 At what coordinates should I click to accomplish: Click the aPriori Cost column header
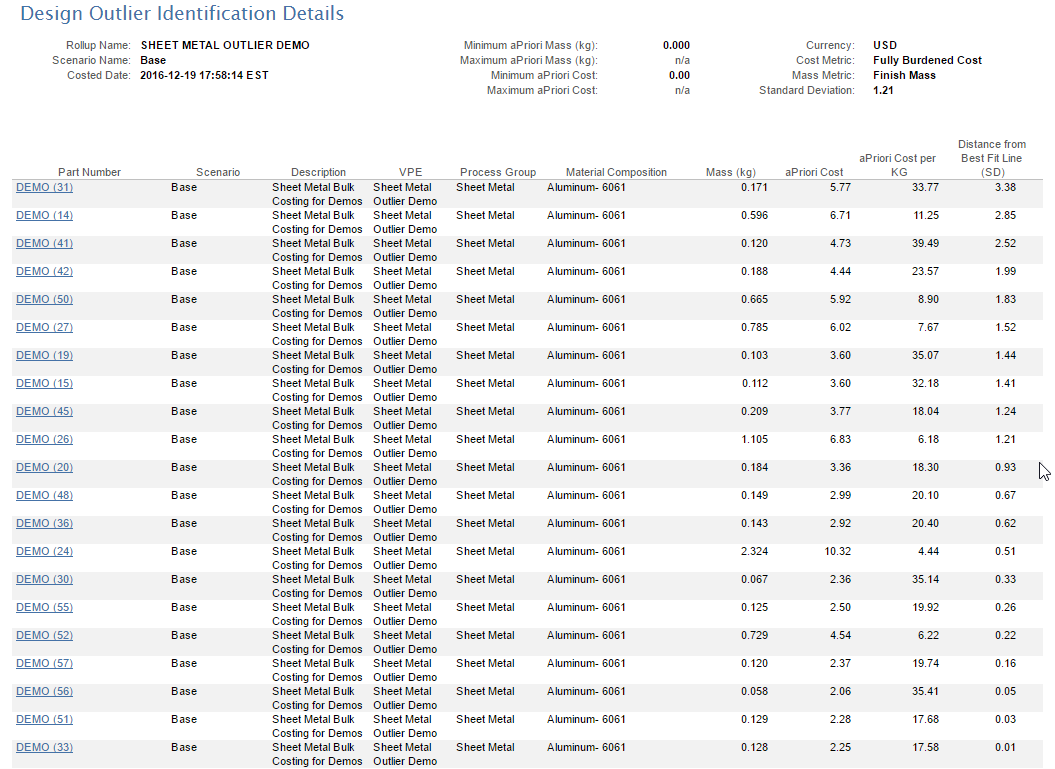pos(814,172)
